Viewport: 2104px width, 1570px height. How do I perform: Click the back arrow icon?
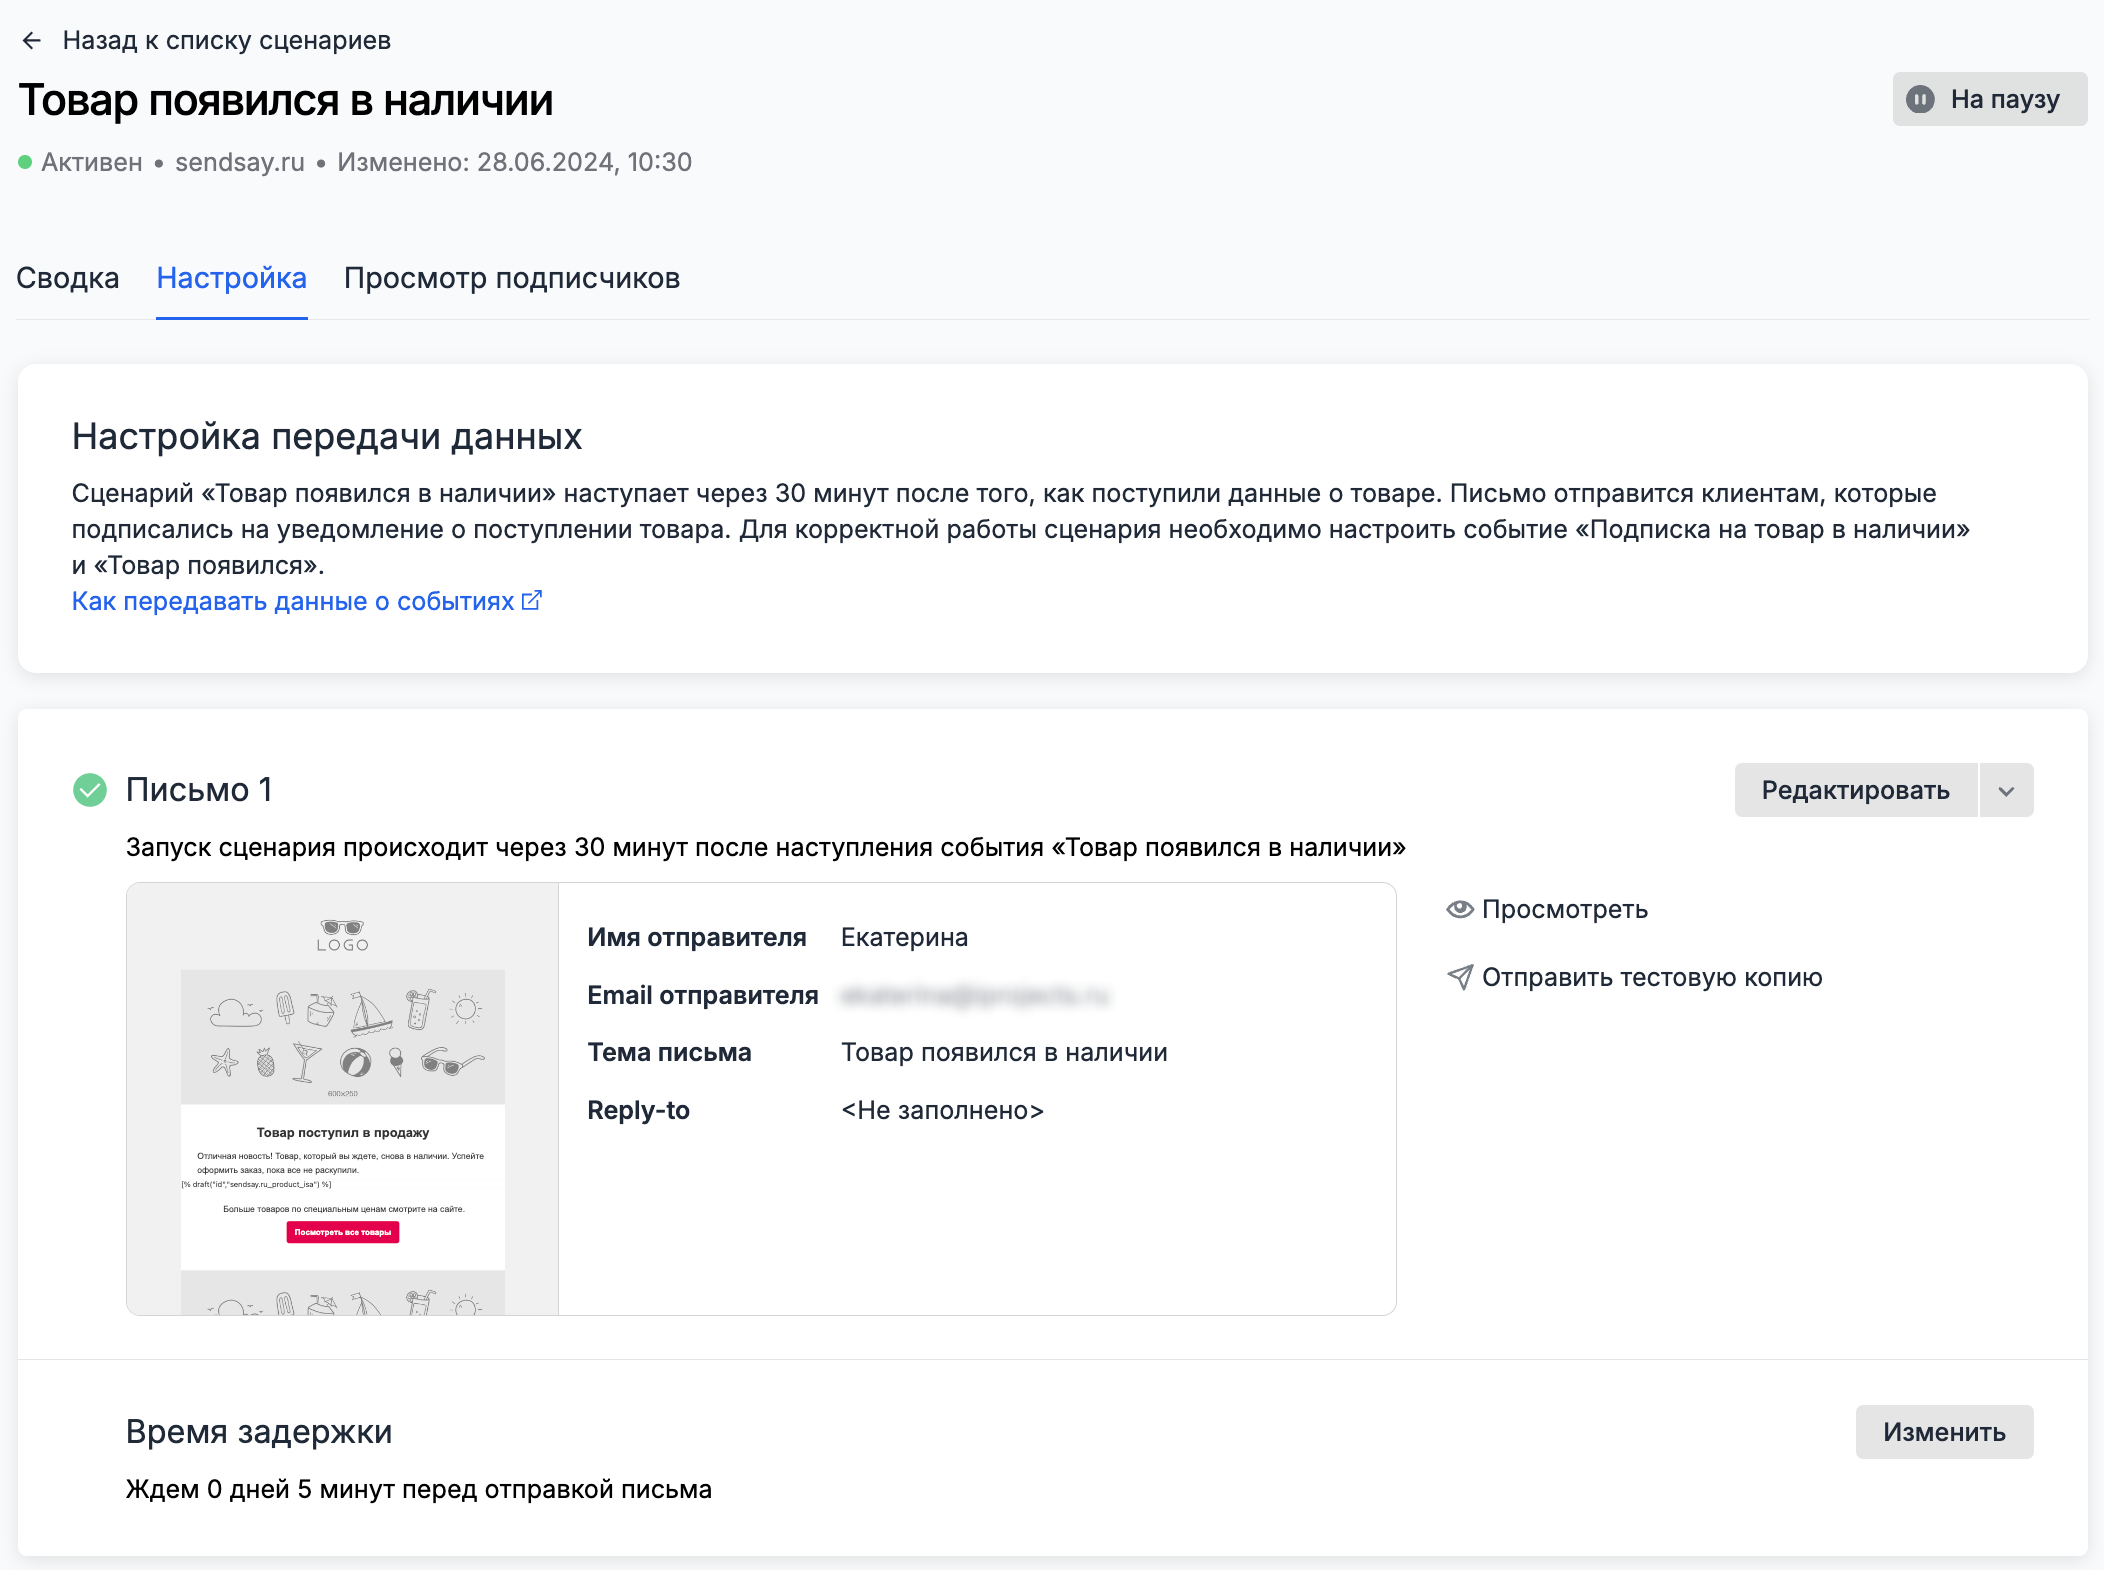coord(31,40)
